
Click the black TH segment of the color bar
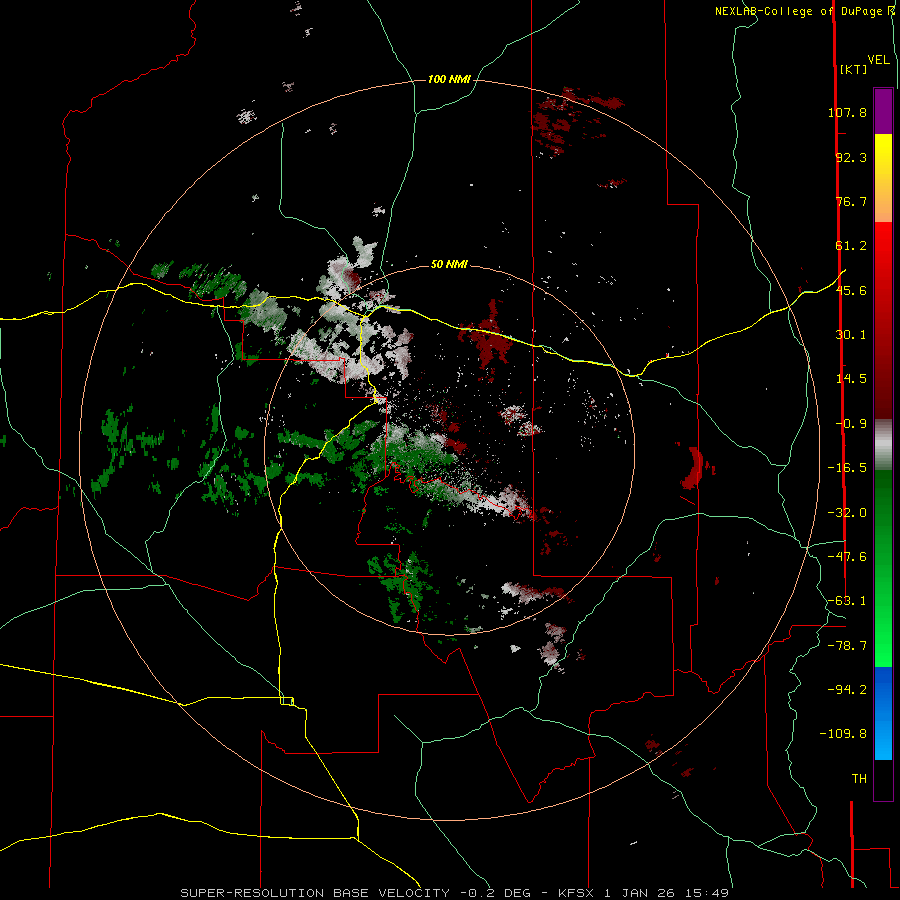coord(883,780)
